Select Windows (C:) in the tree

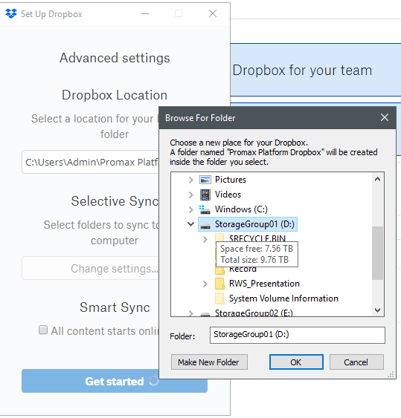coord(241,209)
